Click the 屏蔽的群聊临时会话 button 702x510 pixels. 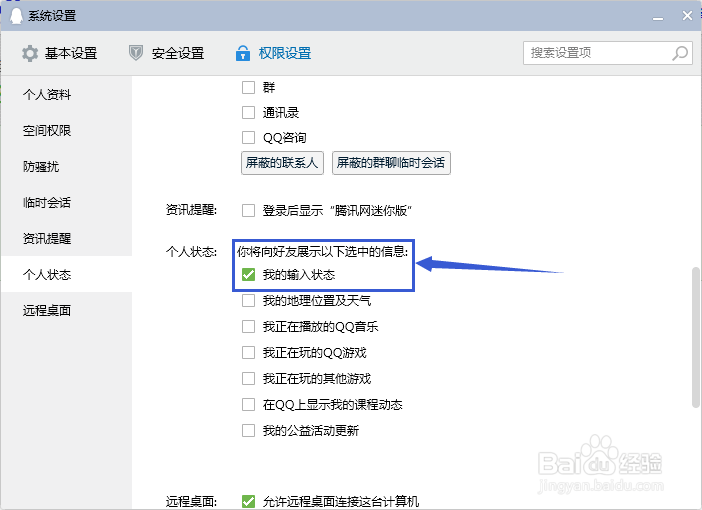[x=391, y=163]
